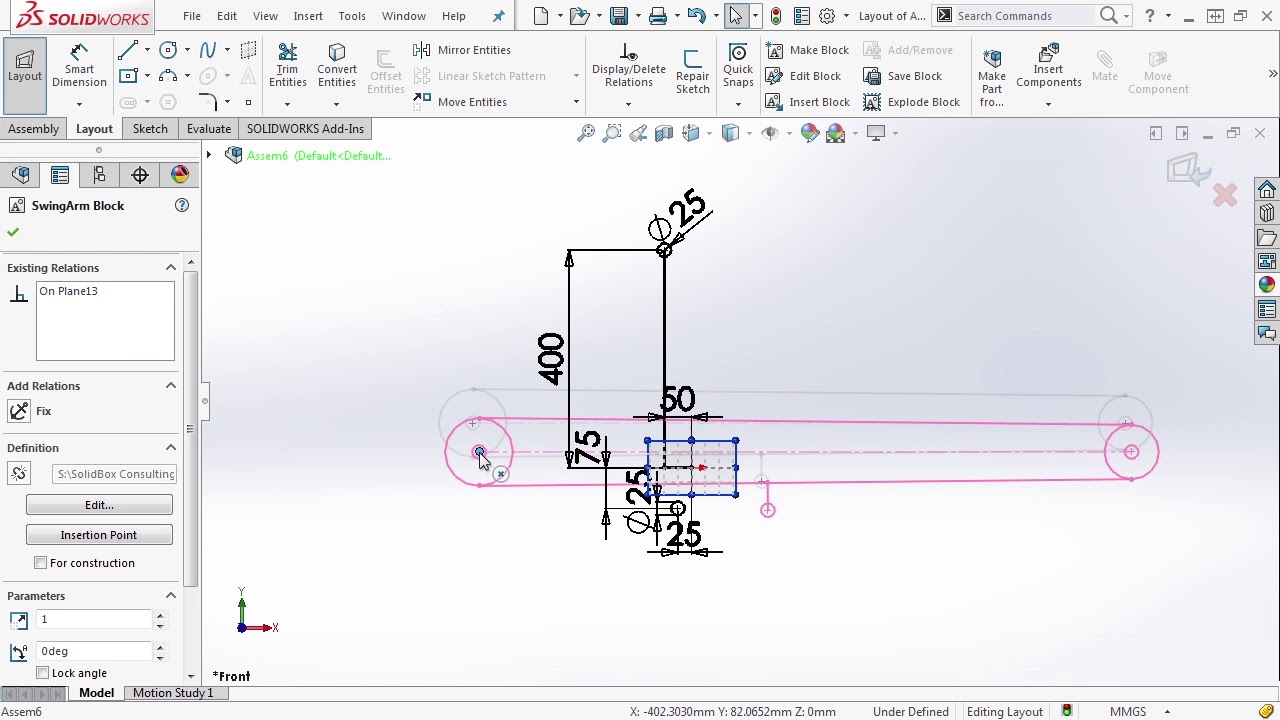Collapse the Existing Relations section

171,268
